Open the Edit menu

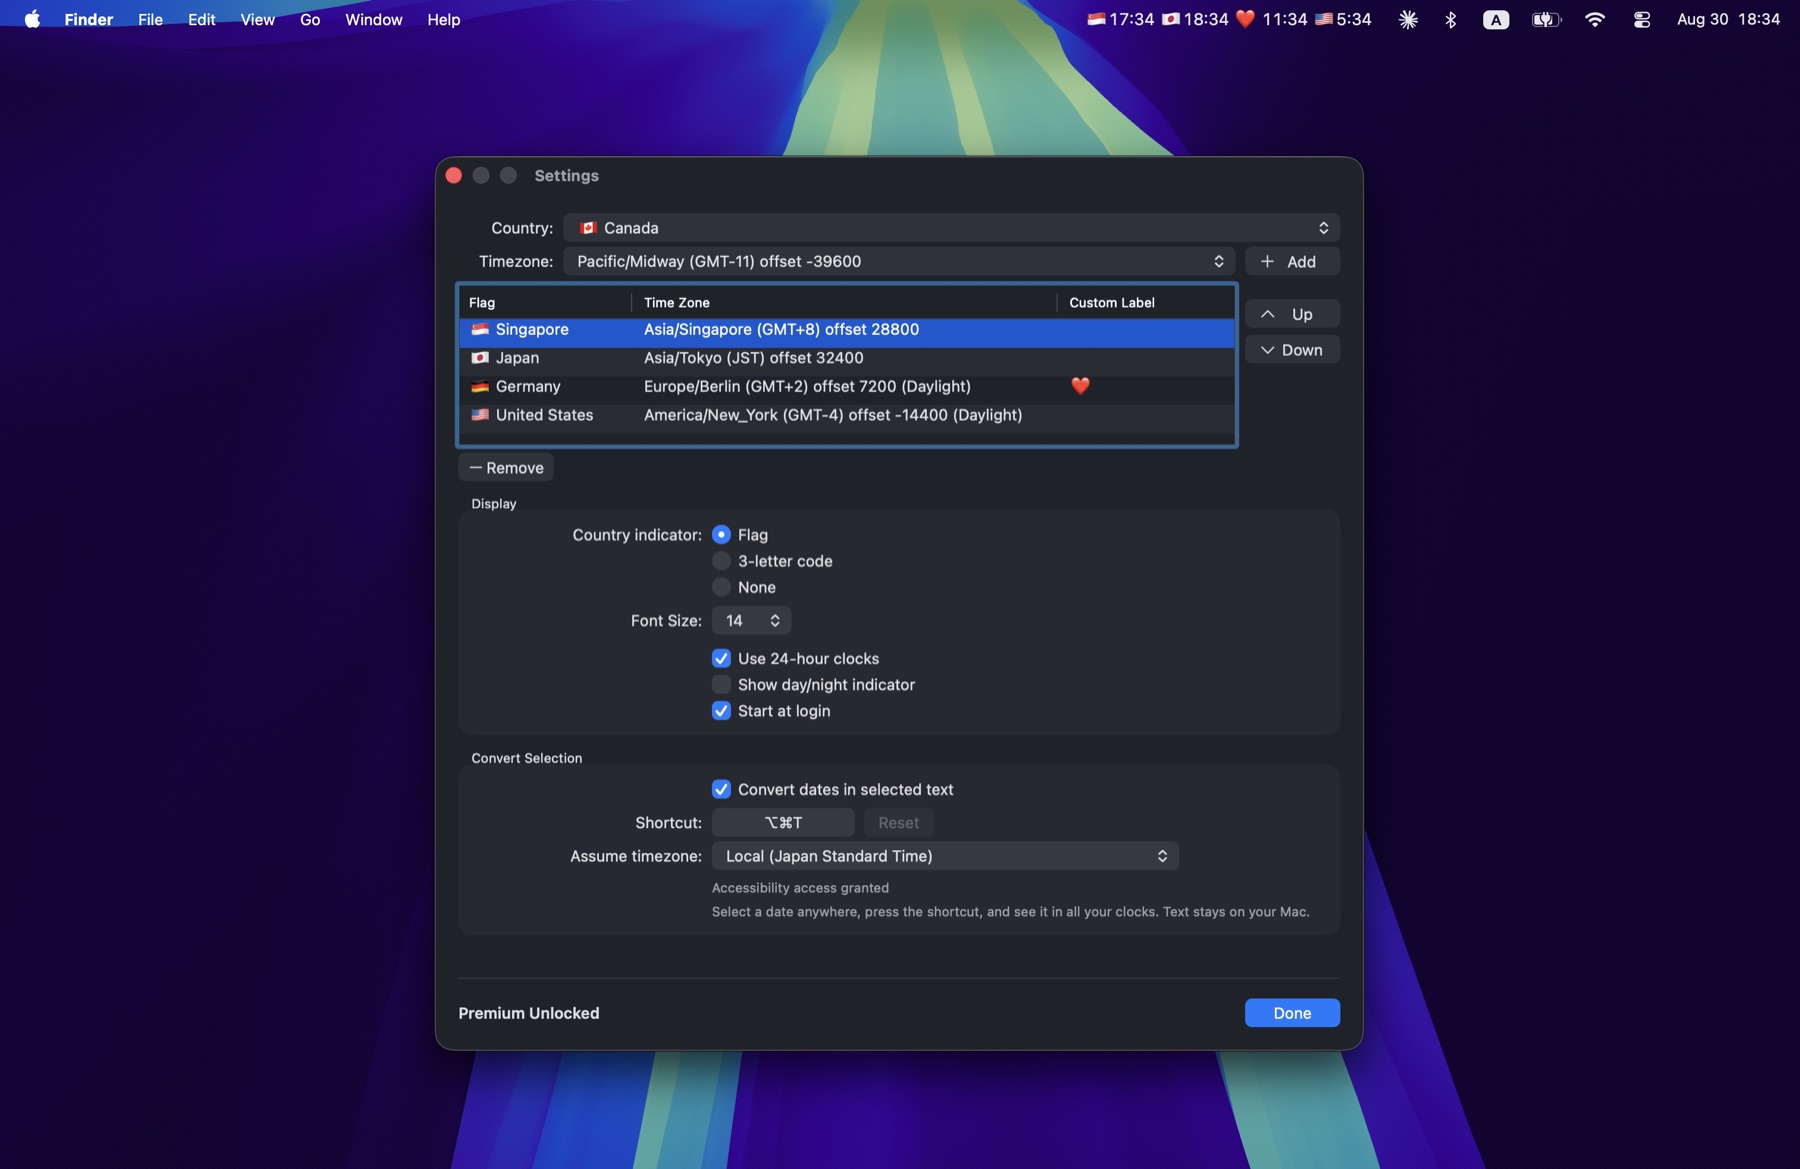[x=201, y=19]
